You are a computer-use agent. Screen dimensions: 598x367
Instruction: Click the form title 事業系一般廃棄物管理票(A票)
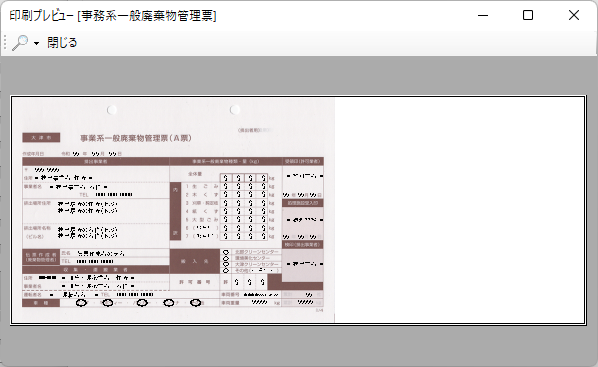136,138
